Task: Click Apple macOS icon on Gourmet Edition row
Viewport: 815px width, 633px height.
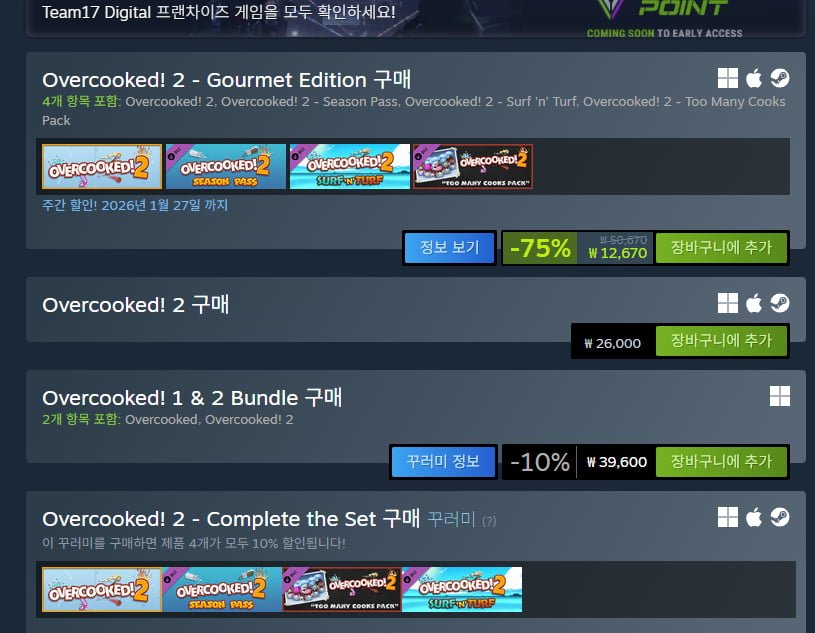Action: 754,78
